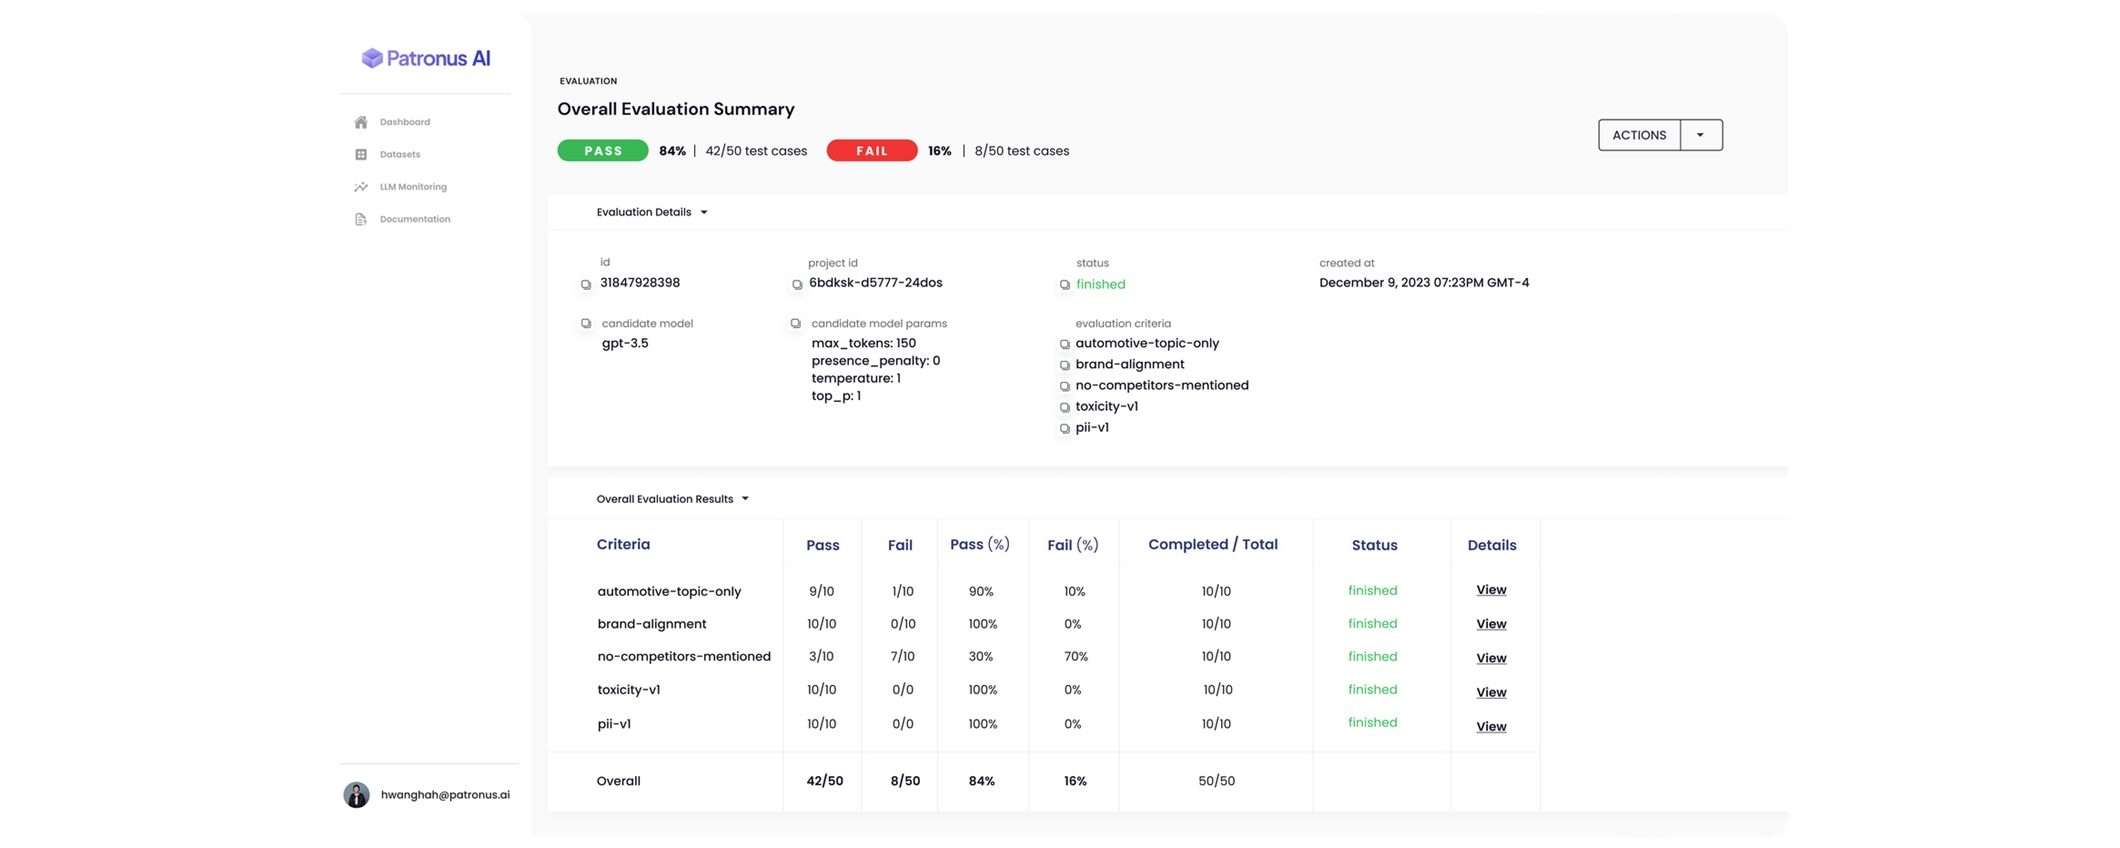The image size is (2120, 848).
Task: View details for no-competitors-mentioned
Action: click(1491, 658)
